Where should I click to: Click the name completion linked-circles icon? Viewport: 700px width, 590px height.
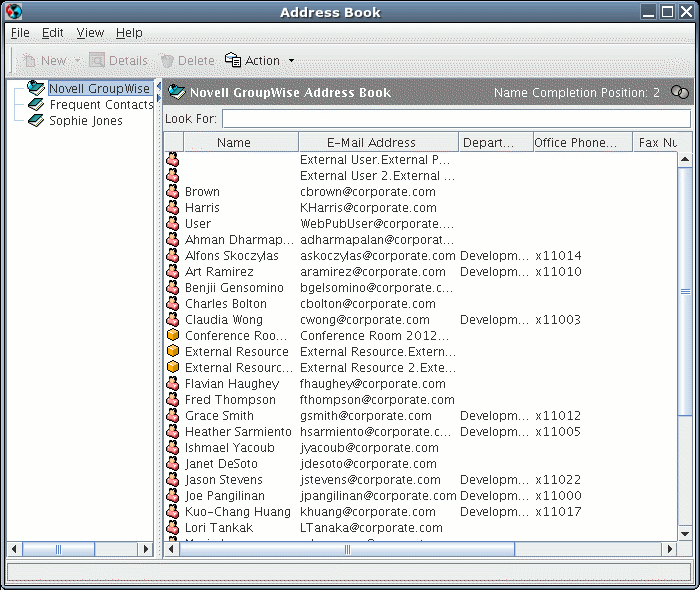(679, 92)
